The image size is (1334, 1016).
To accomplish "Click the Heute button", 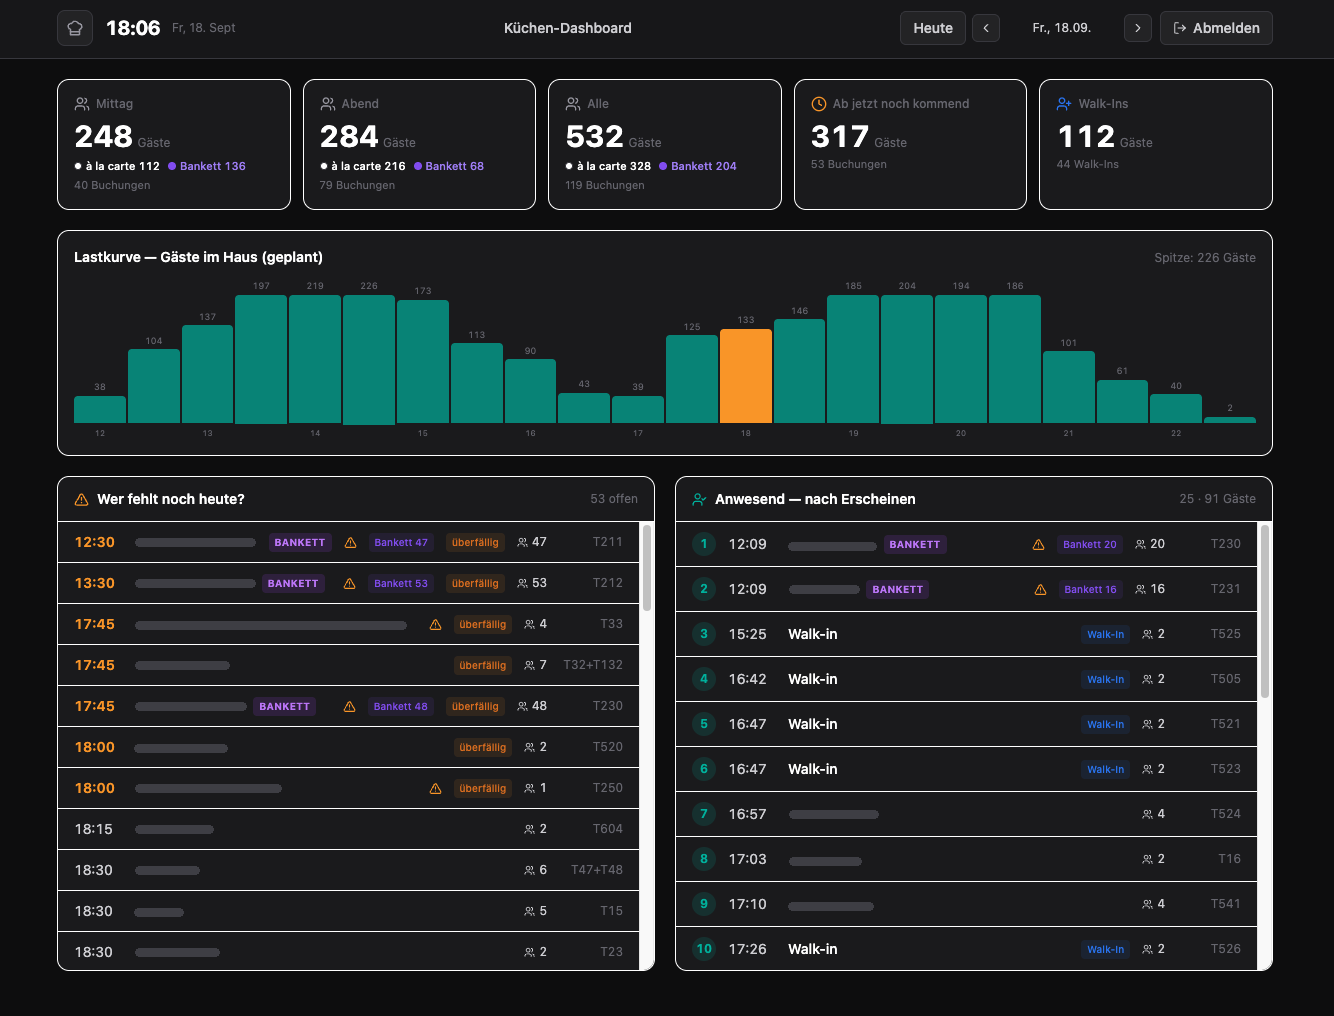I will pos(933,28).
